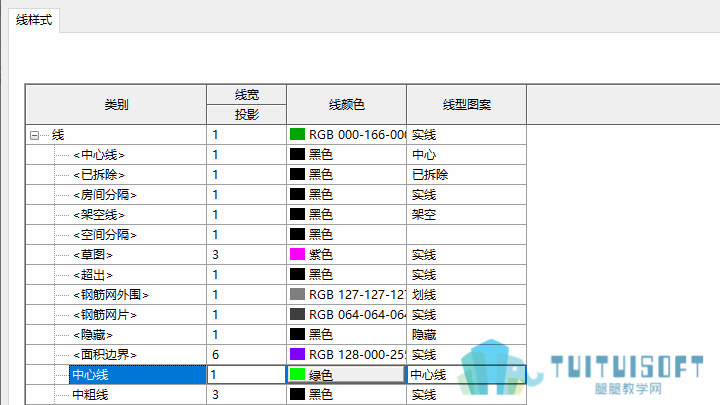This screenshot has width=720, height=405.
Task: Collapse the 线 tree node
Action: pos(34,135)
